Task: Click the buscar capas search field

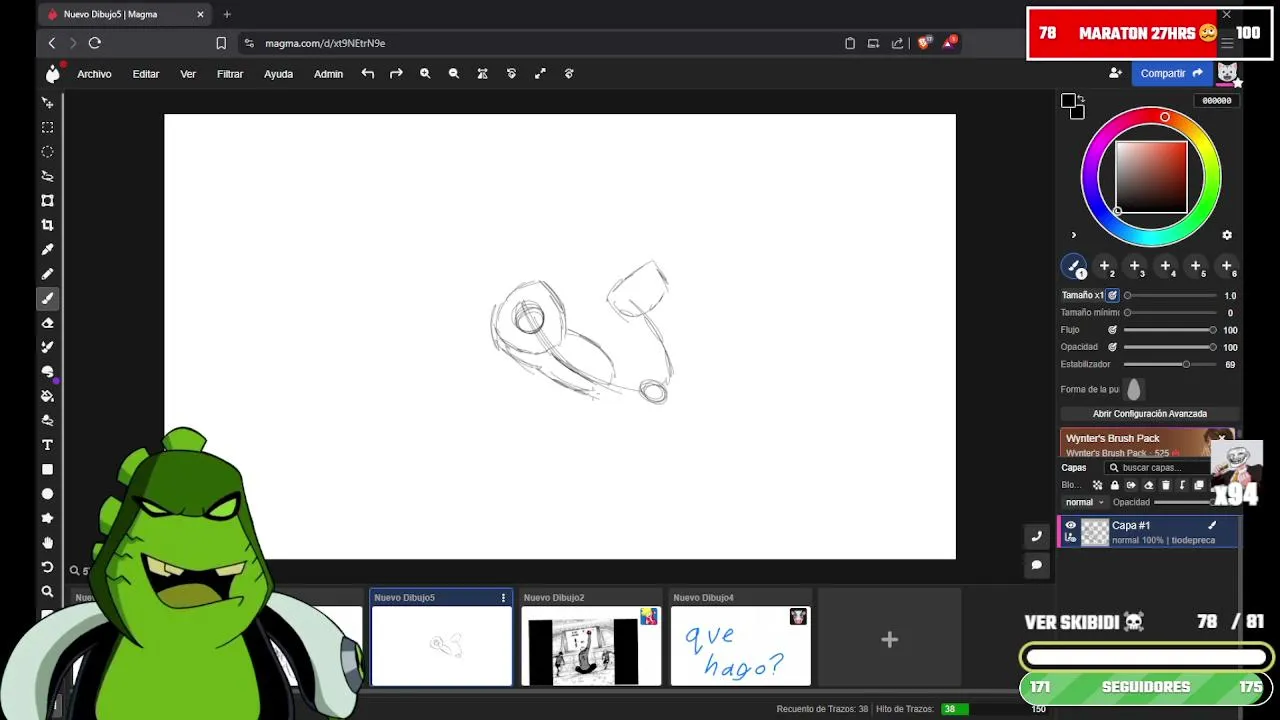Action: pyautogui.click(x=1158, y=468)
